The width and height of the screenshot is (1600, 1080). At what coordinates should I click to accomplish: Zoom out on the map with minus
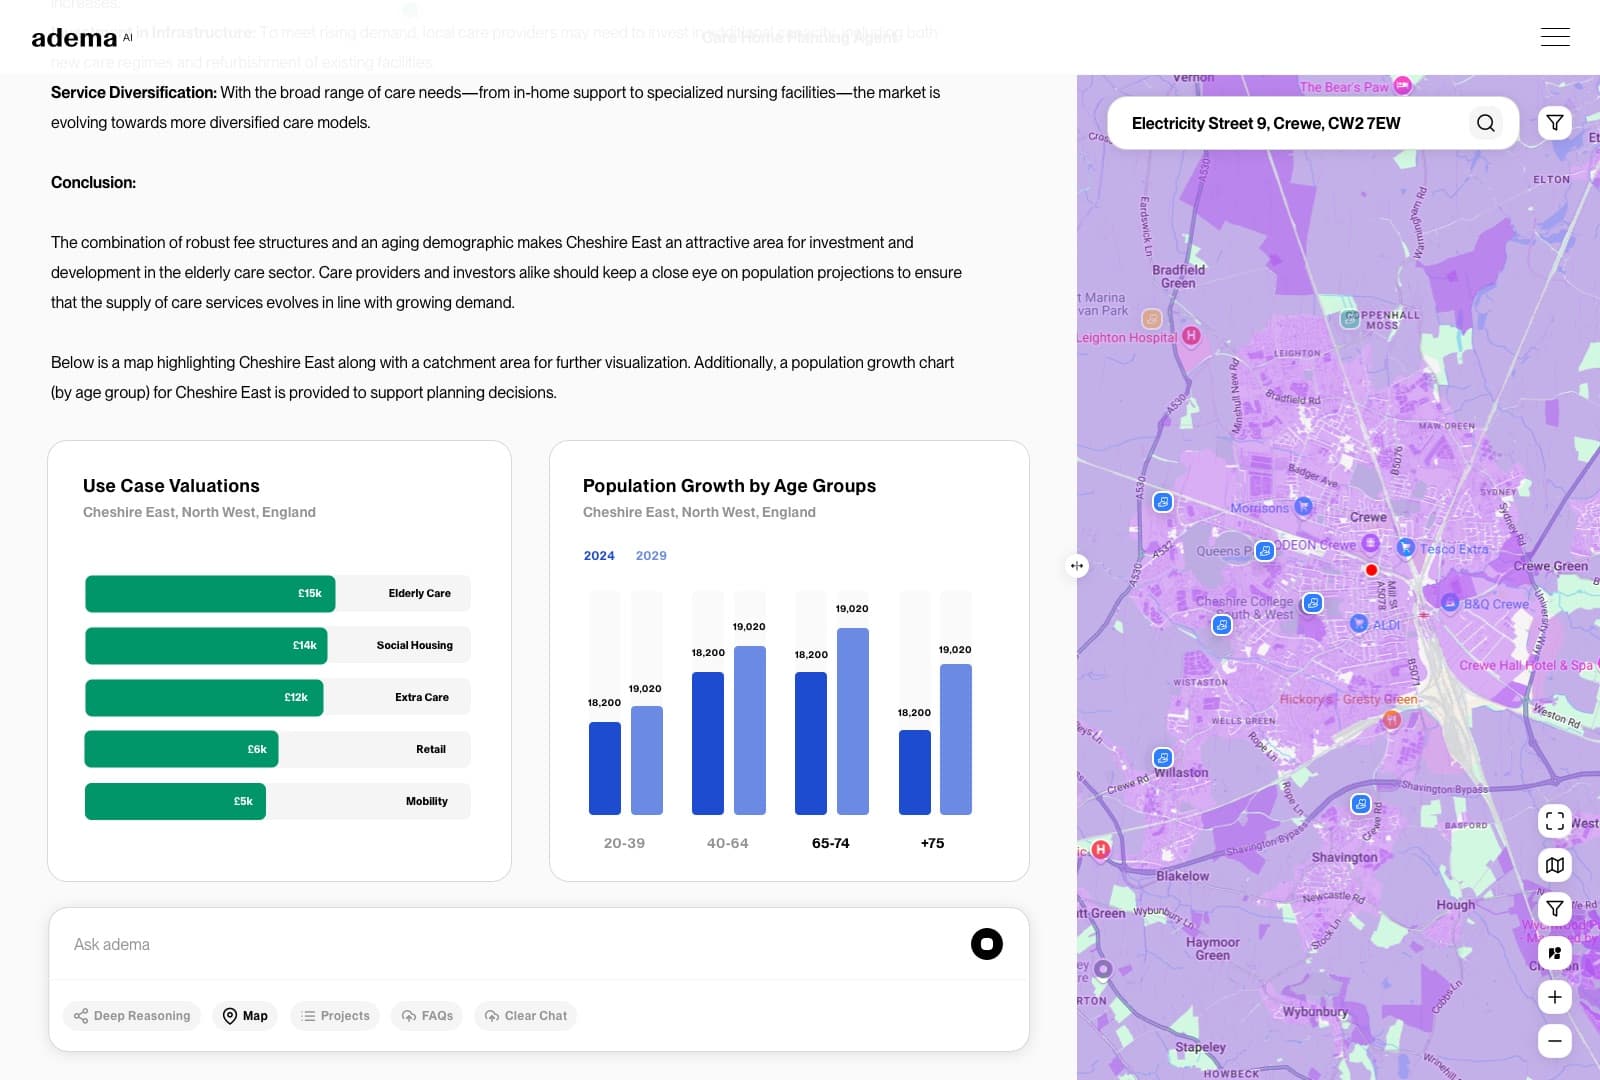click(x=1555, y=1041)
